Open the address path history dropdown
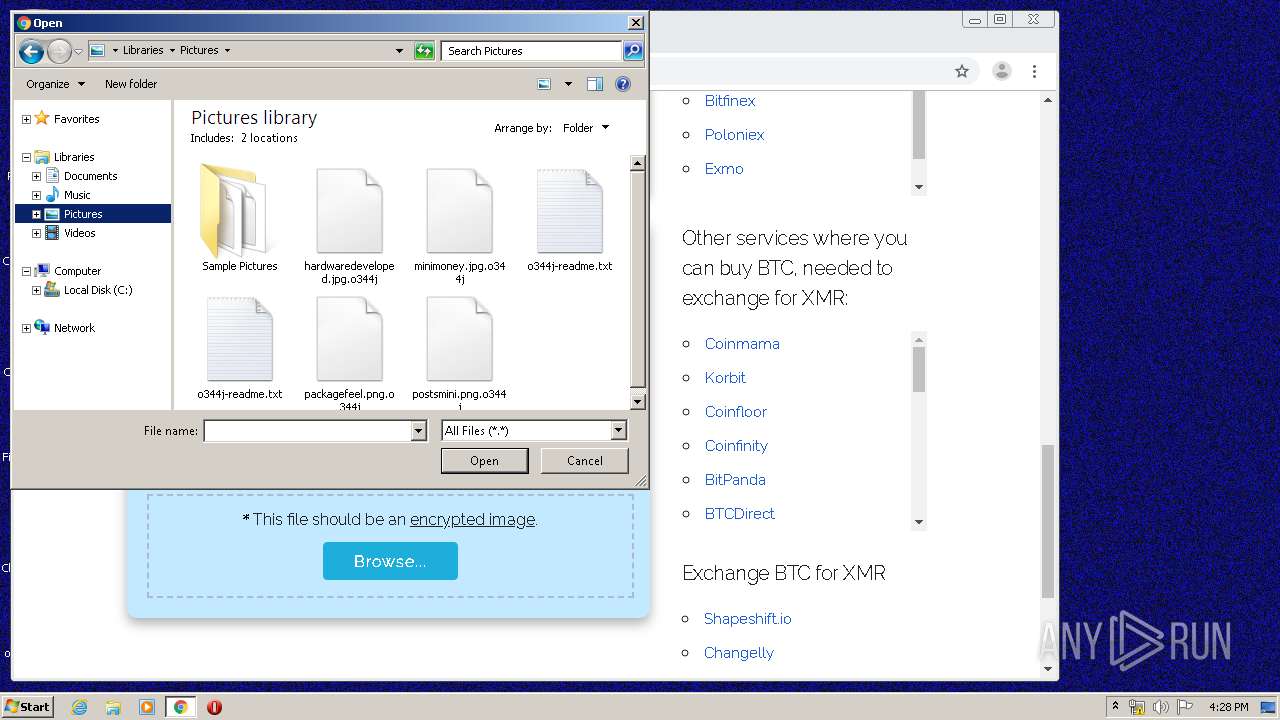1280x720 pixels. [399, 51]
